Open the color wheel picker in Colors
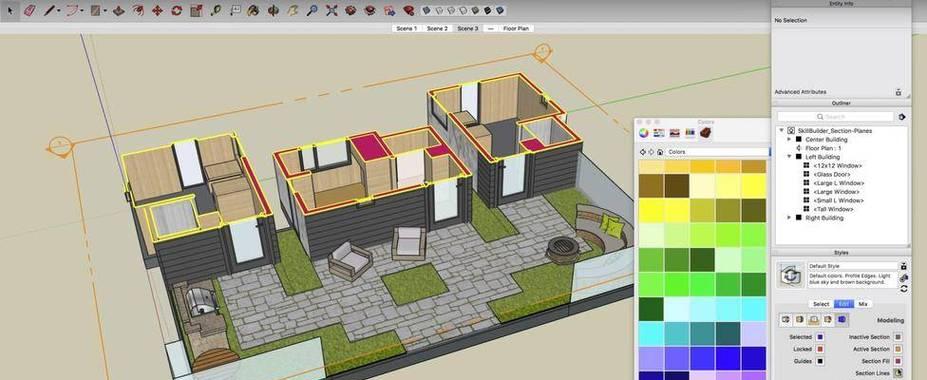Screen dimensions: 927x380 pos(643,132)
